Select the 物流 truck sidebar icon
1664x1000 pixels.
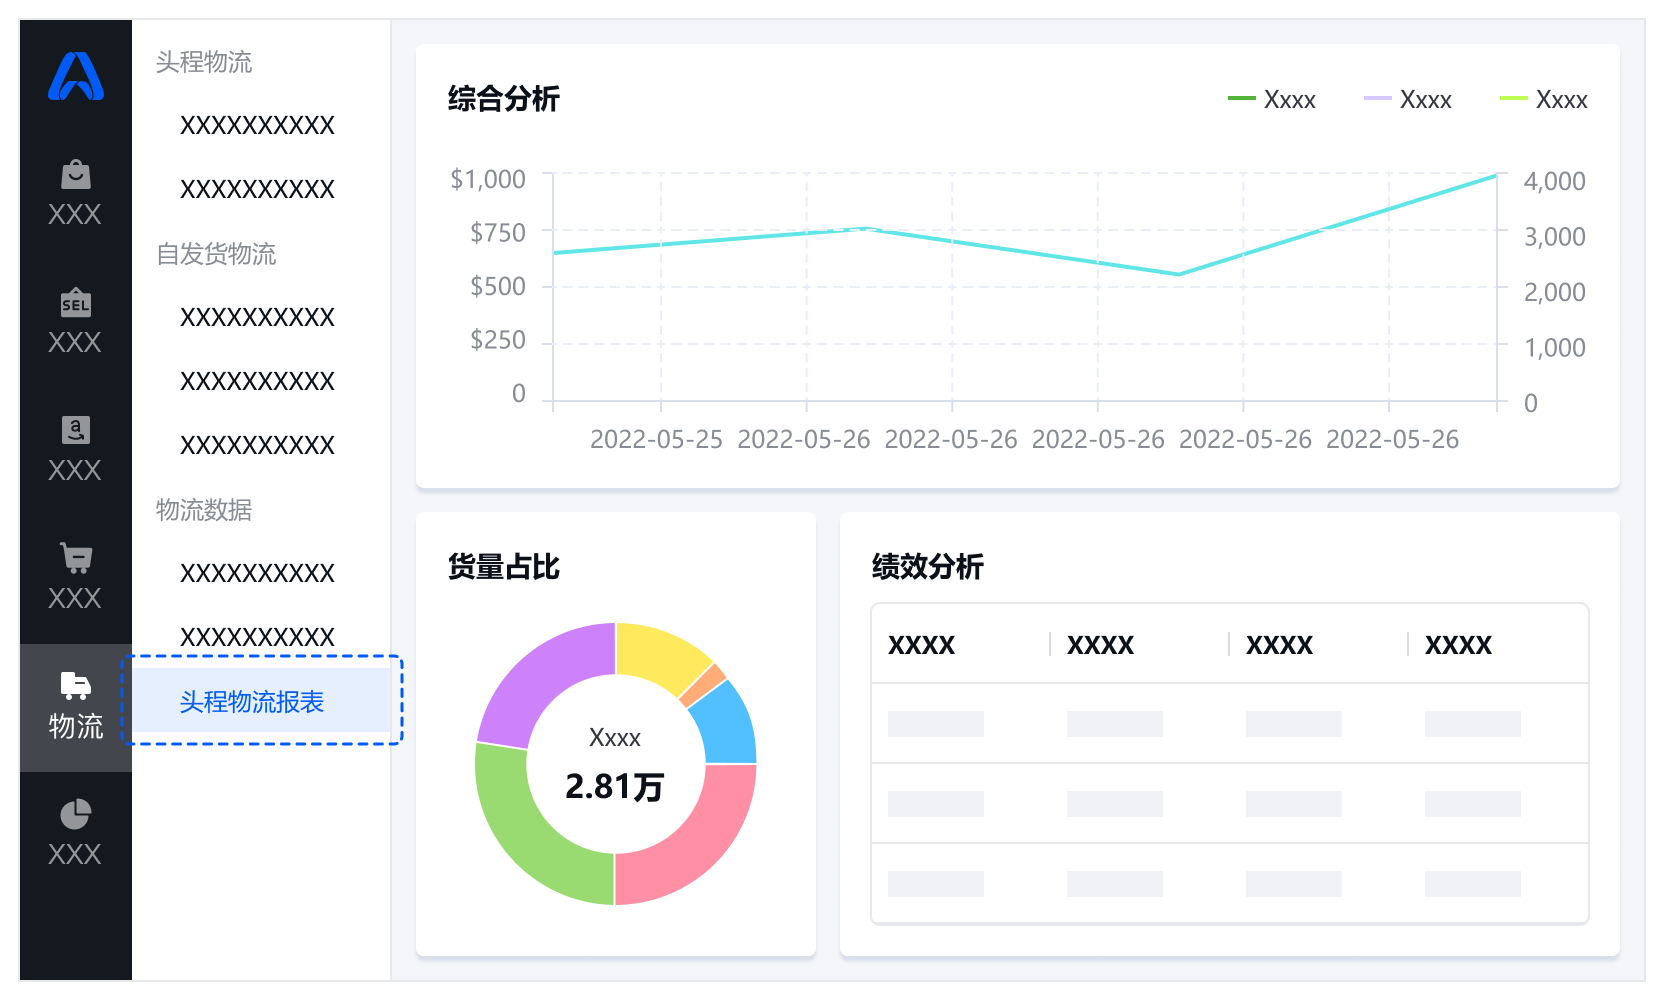pyautogui.click(x=76, y=686)
